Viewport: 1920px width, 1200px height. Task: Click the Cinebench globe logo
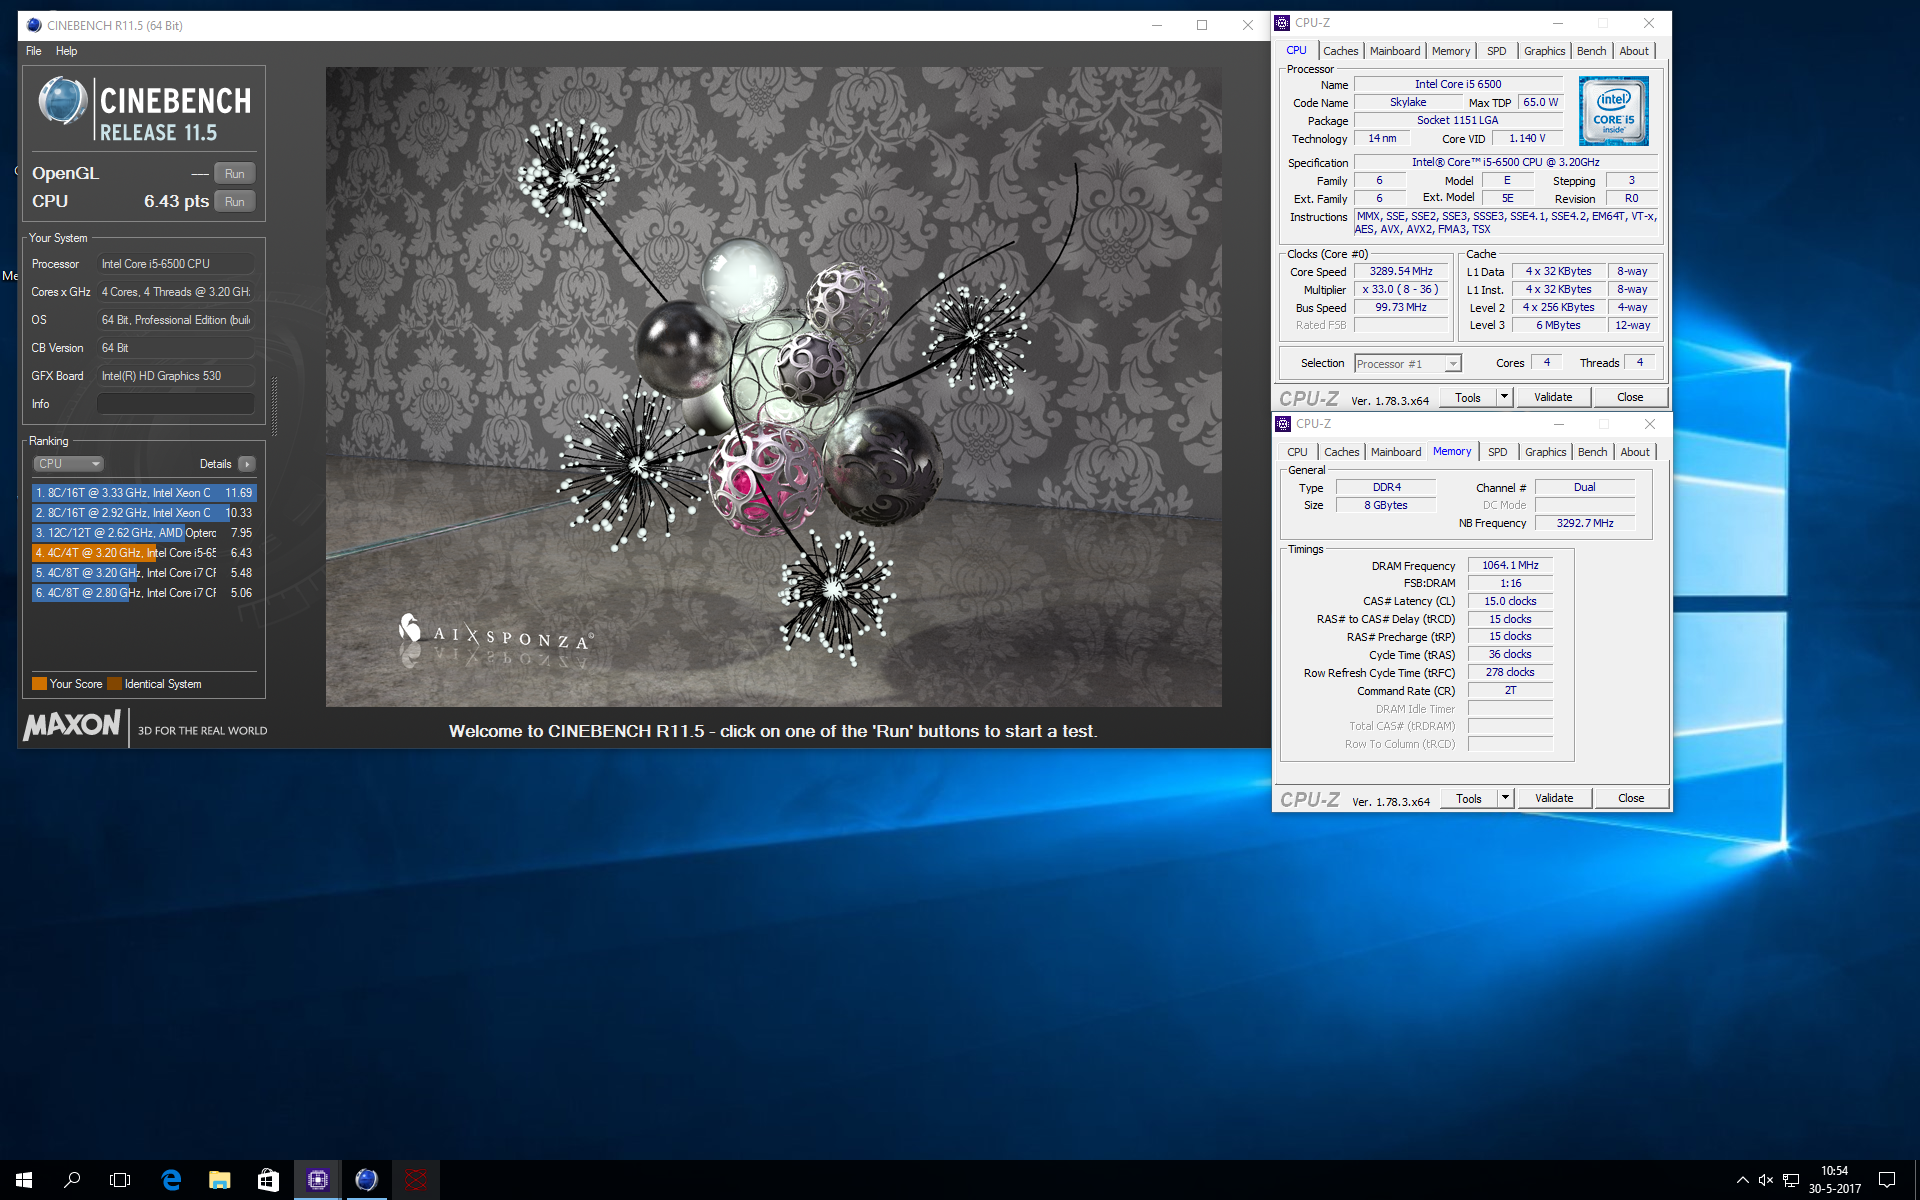tap(63, 101)
